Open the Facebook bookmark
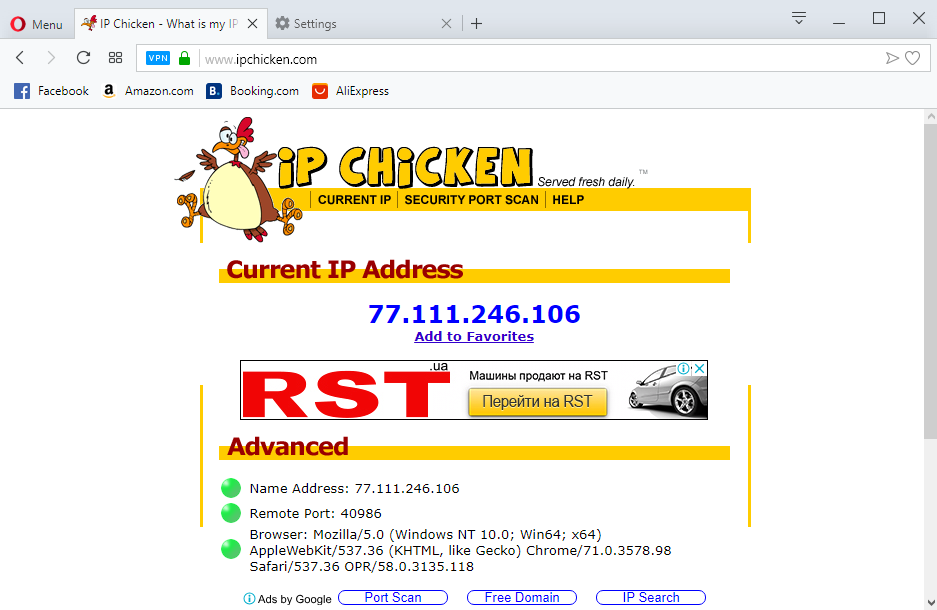 click(x=51, y=91)
